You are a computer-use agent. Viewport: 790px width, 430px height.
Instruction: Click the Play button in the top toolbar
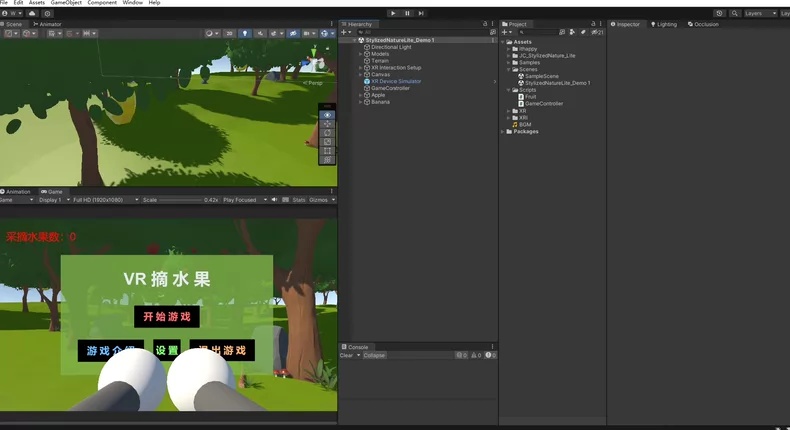393,14
